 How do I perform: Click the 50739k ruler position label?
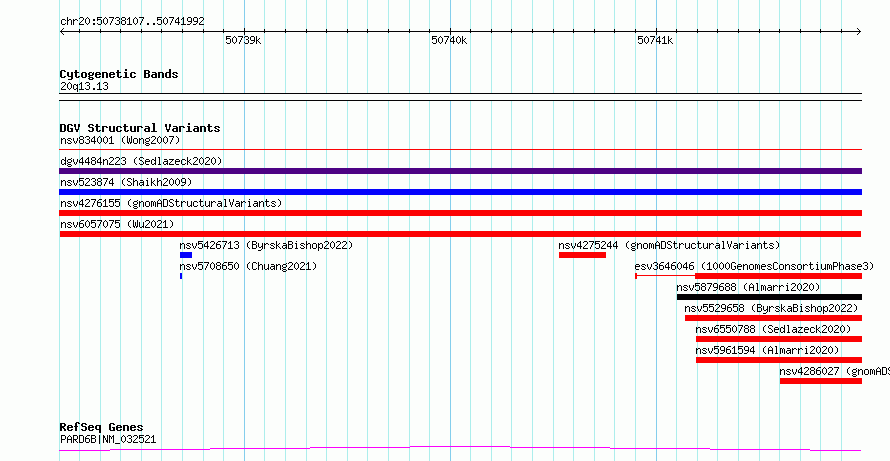[243, 40]
